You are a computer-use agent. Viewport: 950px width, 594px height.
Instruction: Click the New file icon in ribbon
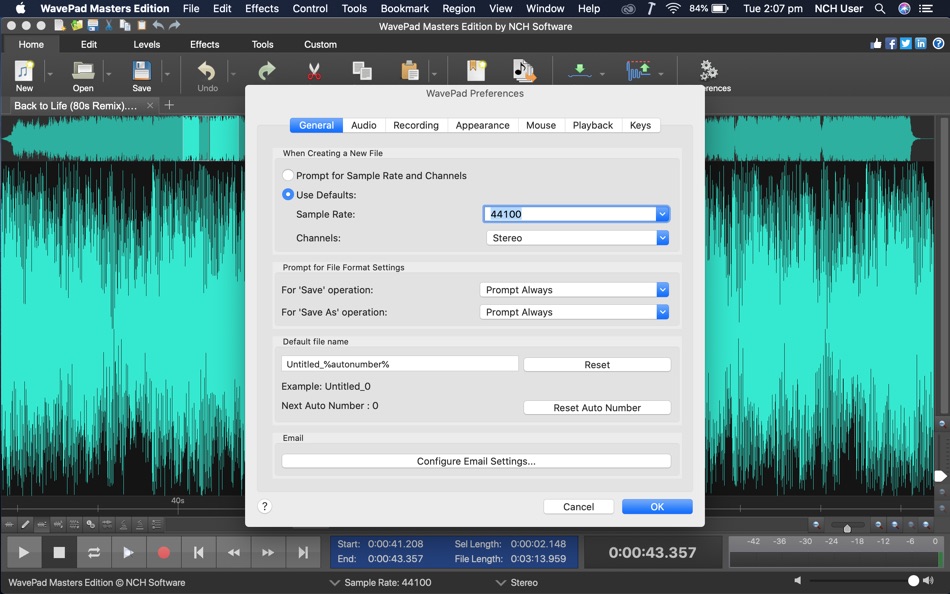click(24, 71)
